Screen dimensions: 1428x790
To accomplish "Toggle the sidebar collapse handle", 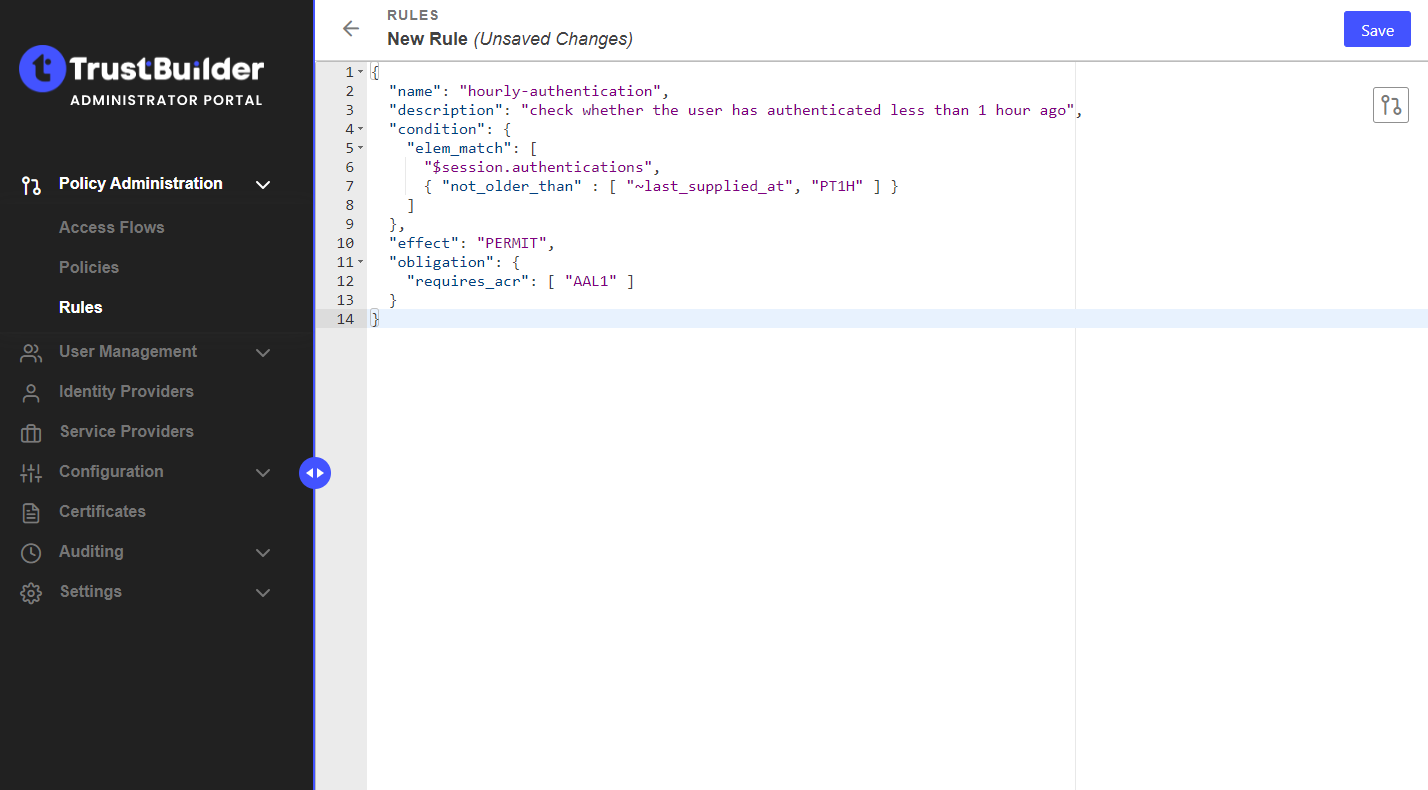I will (314, 473).
